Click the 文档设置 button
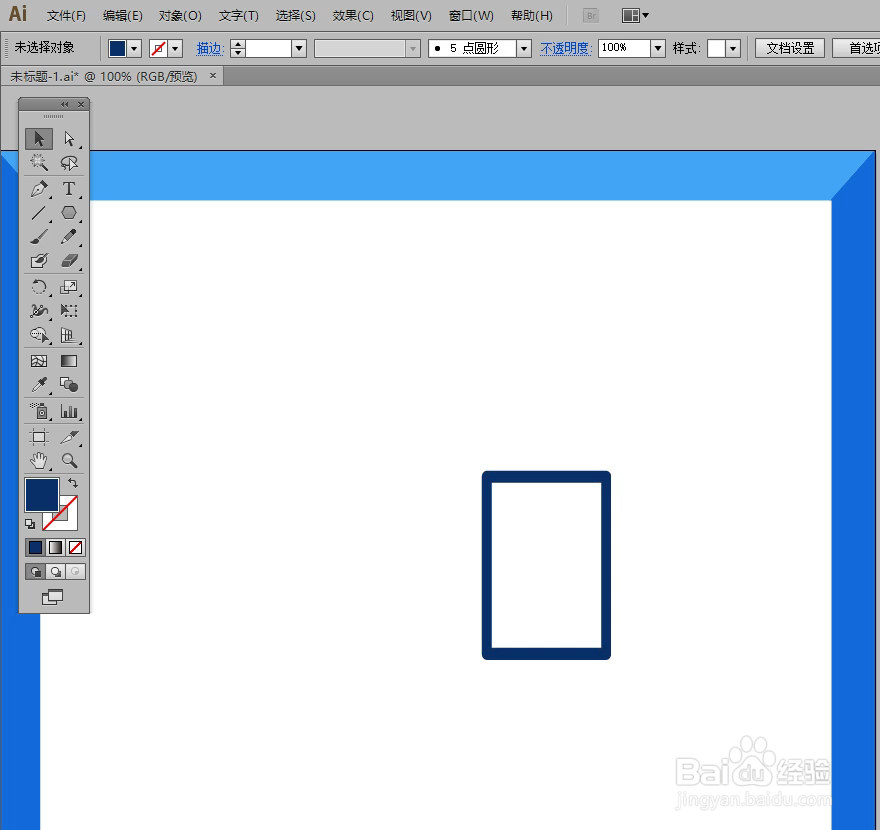 [790, 48]
